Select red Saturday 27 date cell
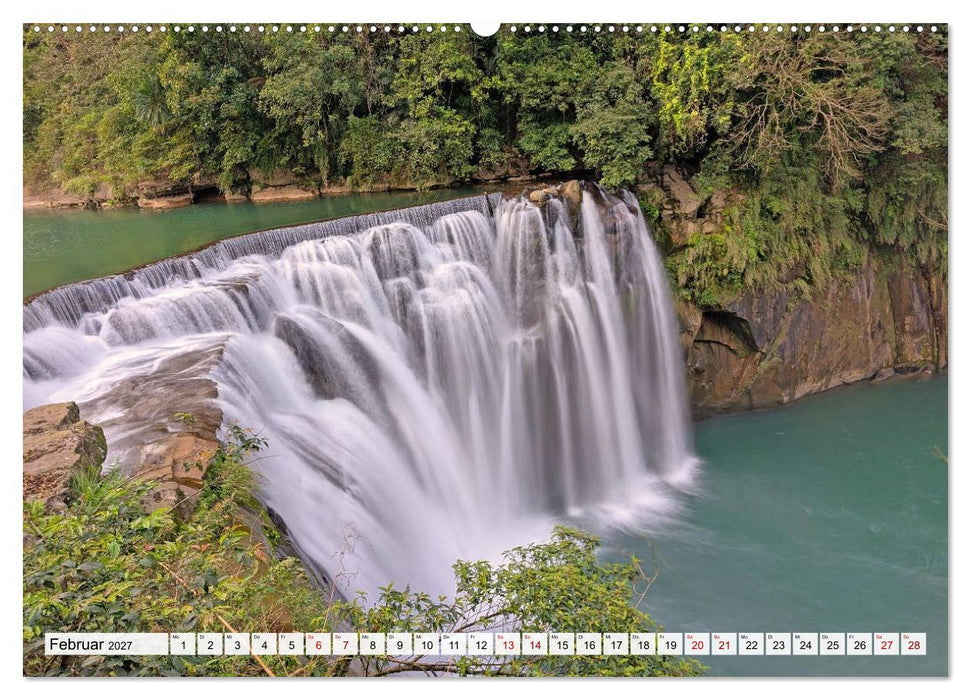Image resolution: width=971 pixels, height=700 pixels. (x=887, y=644)
